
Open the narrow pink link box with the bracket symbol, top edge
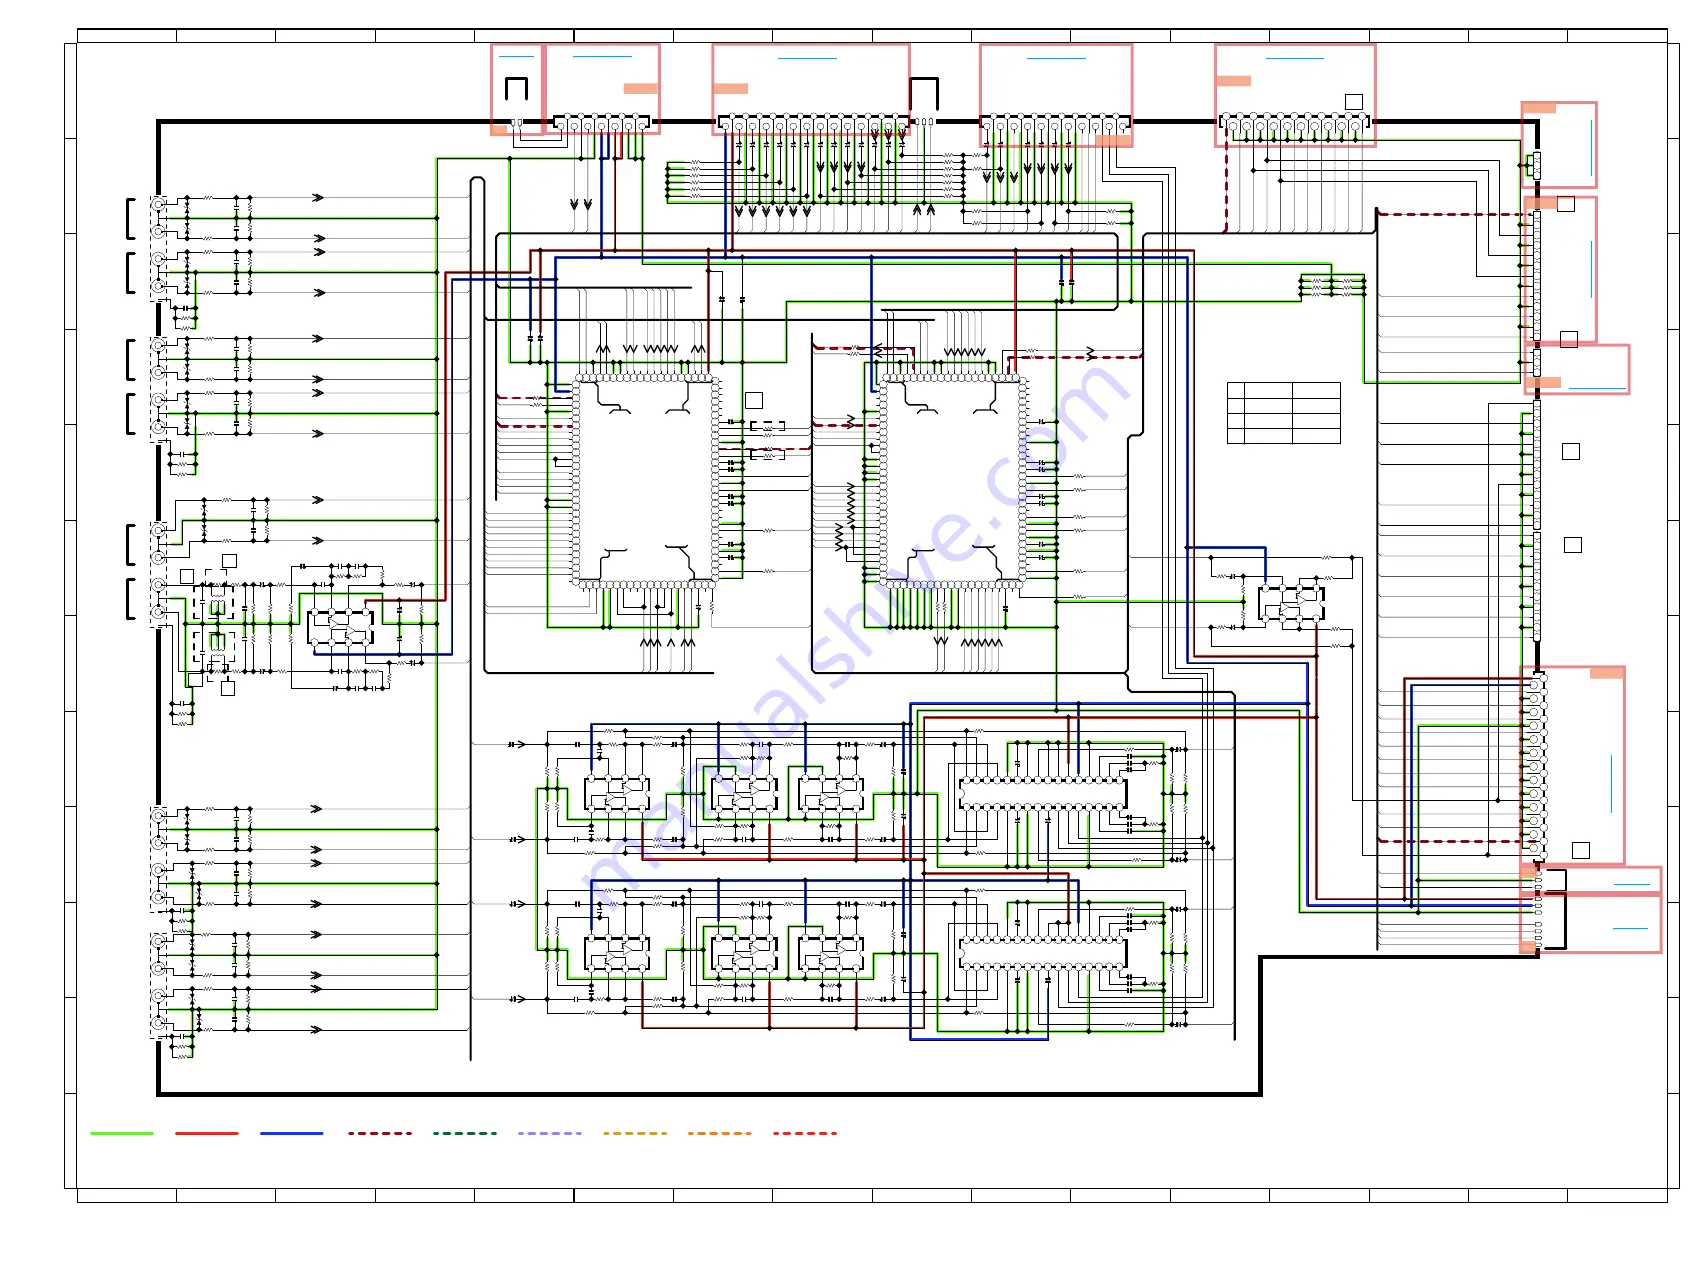(516, 89)
